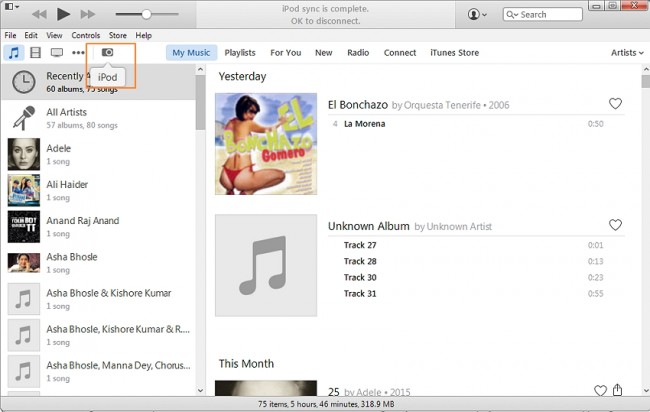Select Recently Added clock icon
Screen dimensions: 650x412
click(24, 82)
